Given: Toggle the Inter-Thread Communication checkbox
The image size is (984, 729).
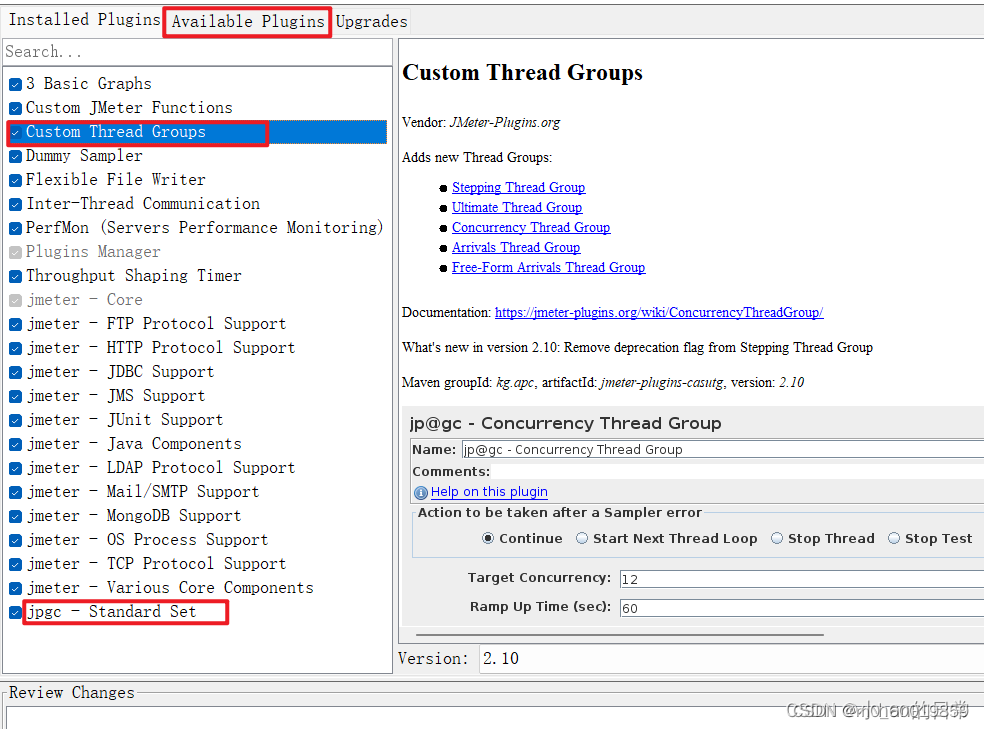Looking at the screenshot, I should coord(16,205).
